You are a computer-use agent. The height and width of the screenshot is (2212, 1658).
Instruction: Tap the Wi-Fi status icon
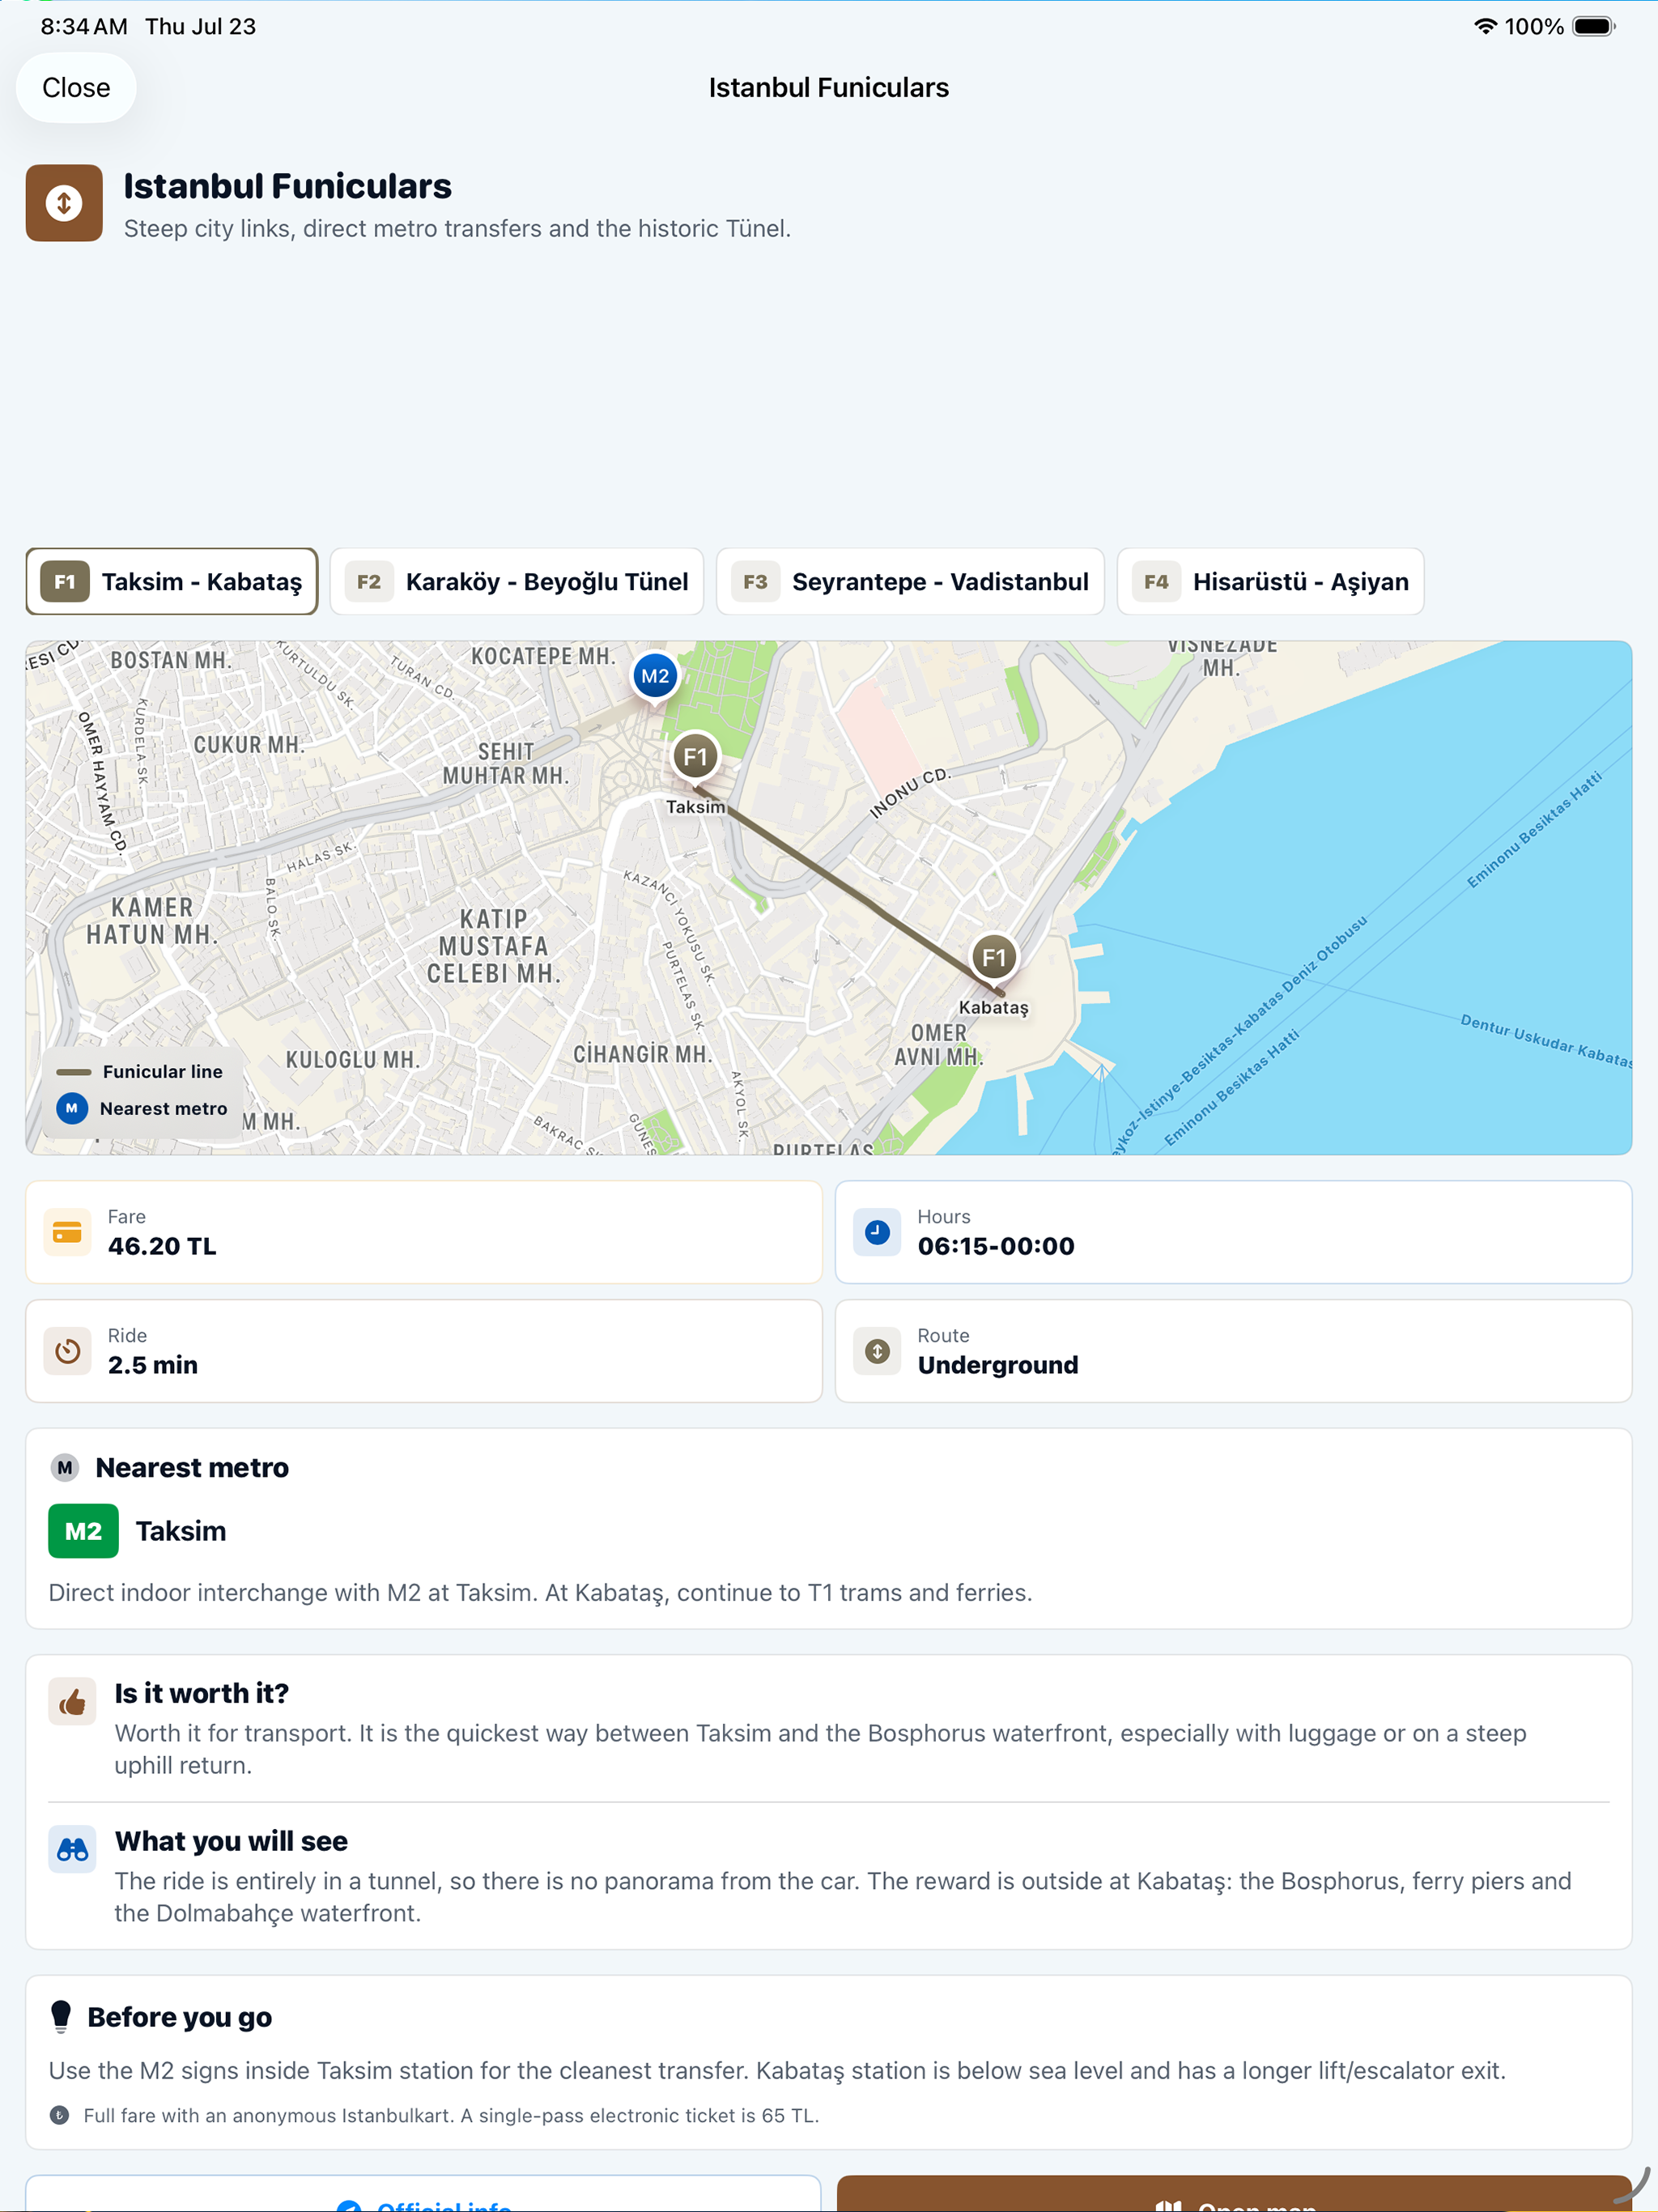[1485, 26]
